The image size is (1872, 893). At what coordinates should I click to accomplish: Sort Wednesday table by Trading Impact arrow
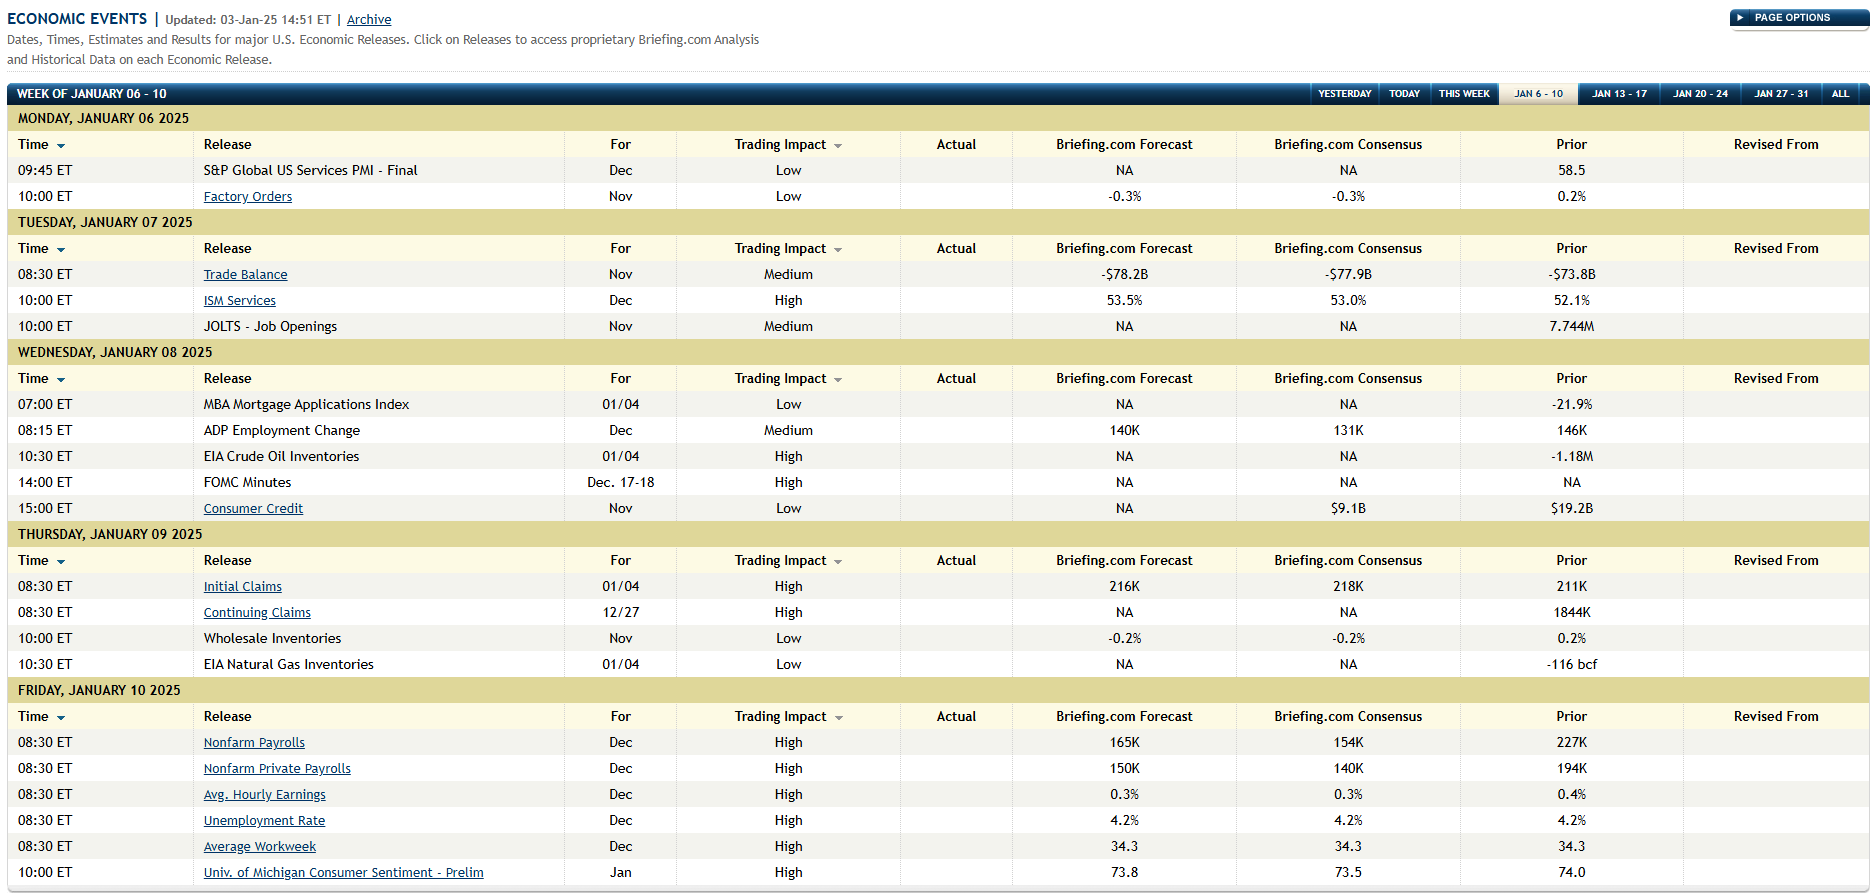coord(838,380)
